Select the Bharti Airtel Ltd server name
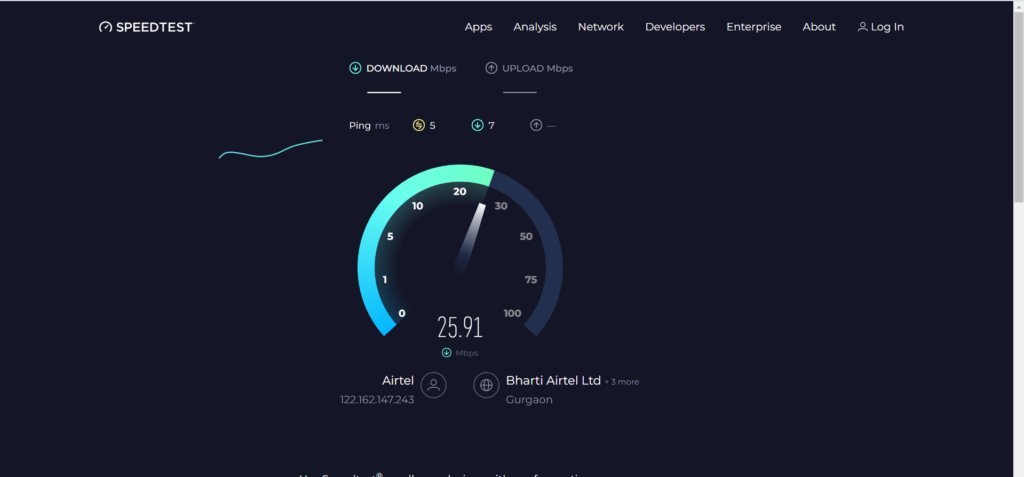Viewport: 1024px width, 477px height. (x=553, y=380)
